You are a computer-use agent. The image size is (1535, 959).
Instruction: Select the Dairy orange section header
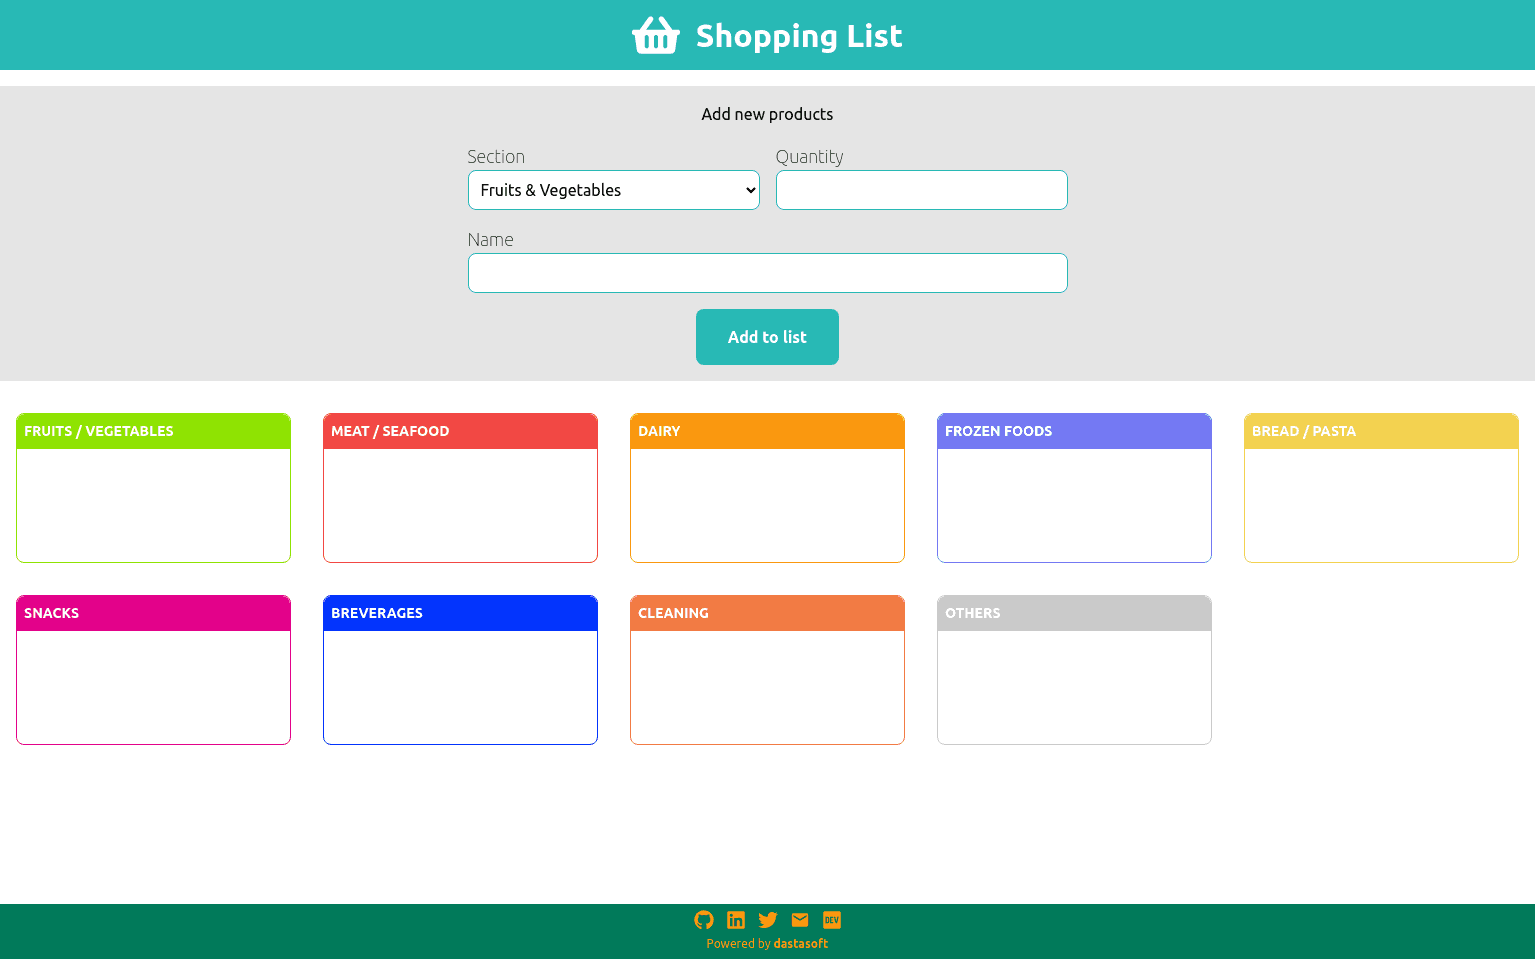(767, 431)
